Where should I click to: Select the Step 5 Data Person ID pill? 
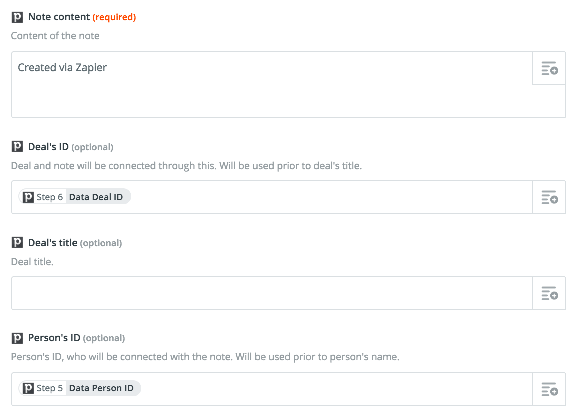coord(80,388)
